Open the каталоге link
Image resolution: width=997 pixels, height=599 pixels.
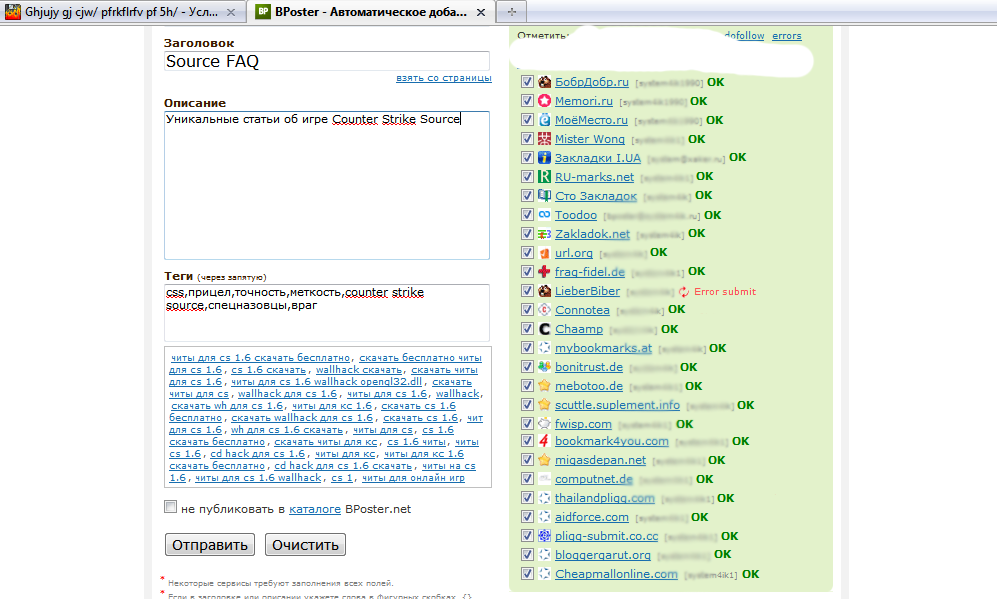[315, 509]
